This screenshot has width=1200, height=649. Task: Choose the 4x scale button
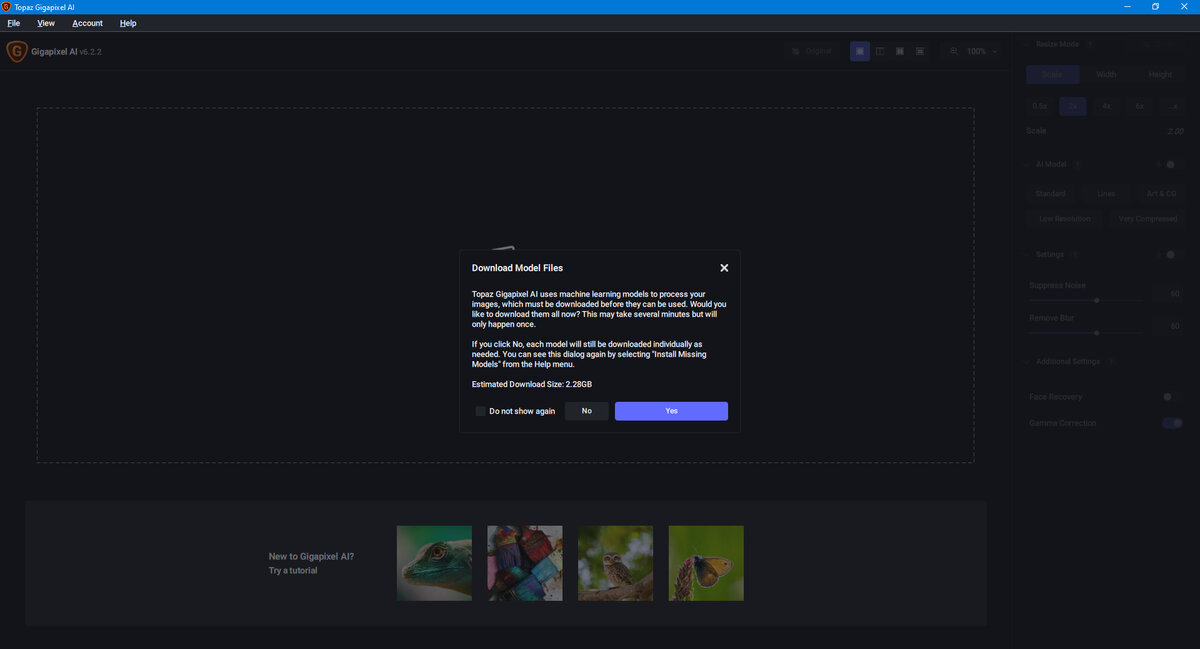click(x=1107, y=106)
